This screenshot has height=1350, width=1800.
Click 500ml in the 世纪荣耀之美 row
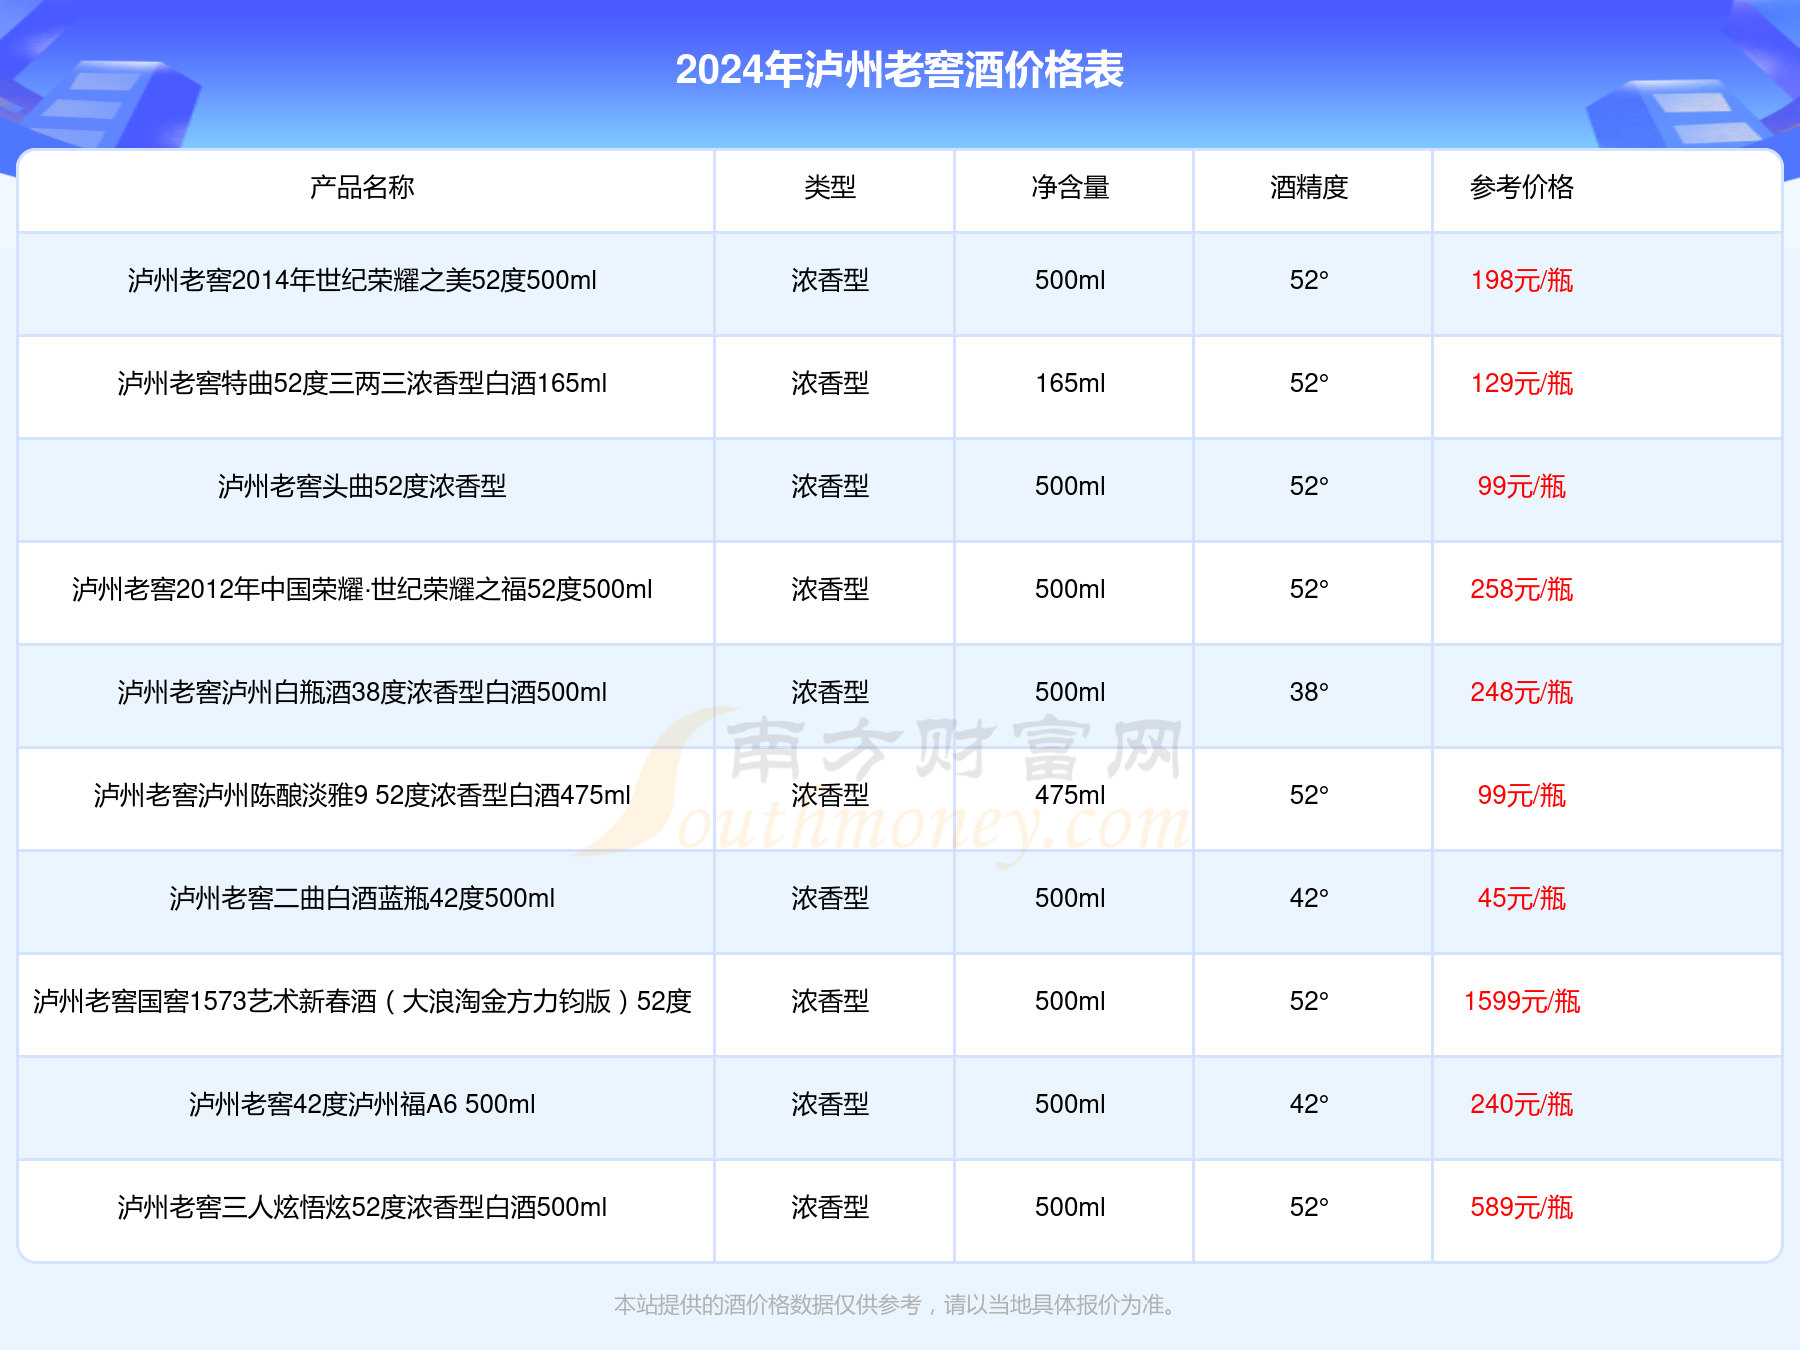(x=1070, y=280)
